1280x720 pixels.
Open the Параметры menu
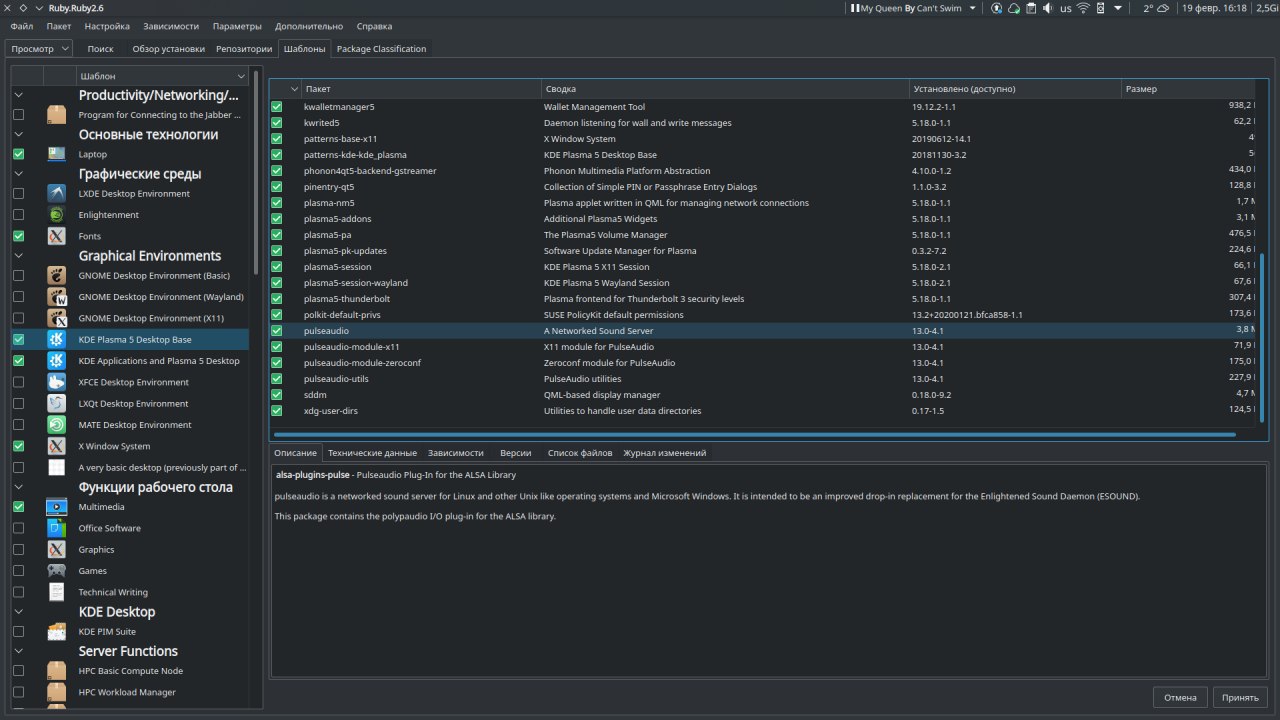pyautogui.click(x=237, y=26)
